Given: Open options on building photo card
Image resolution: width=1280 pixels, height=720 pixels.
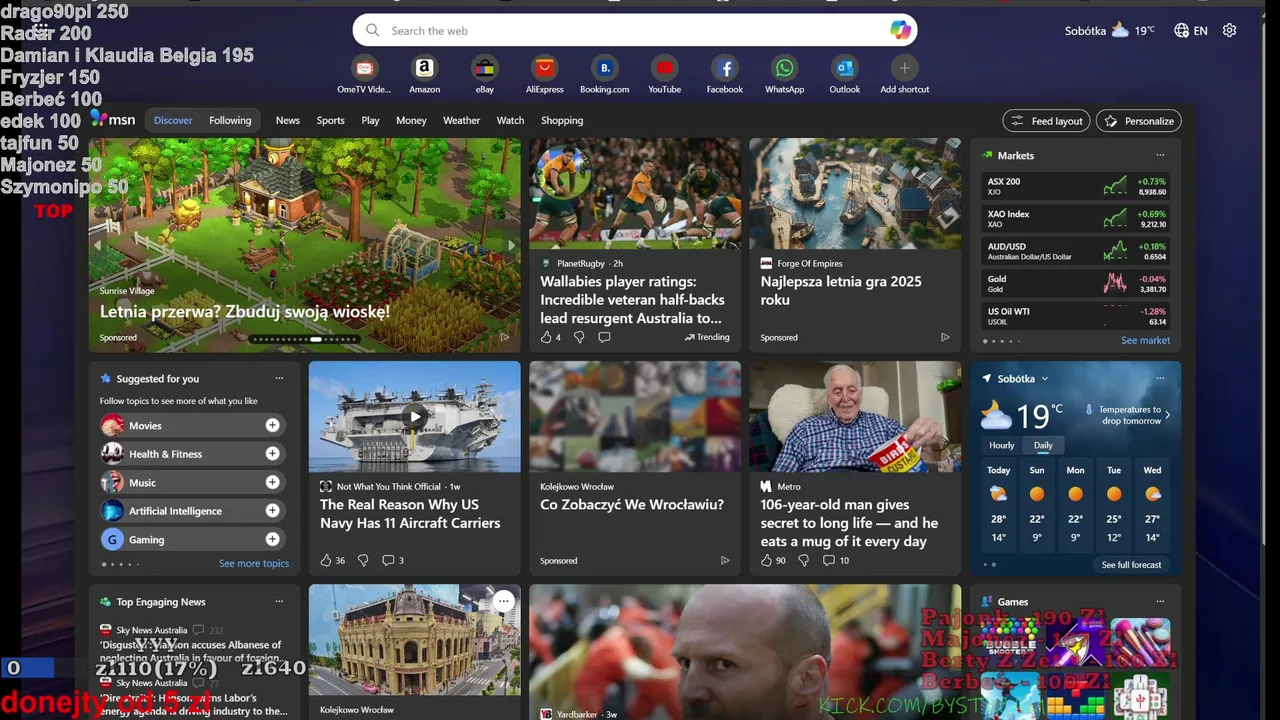Looking at the screenshot, I should coord(503,601).
